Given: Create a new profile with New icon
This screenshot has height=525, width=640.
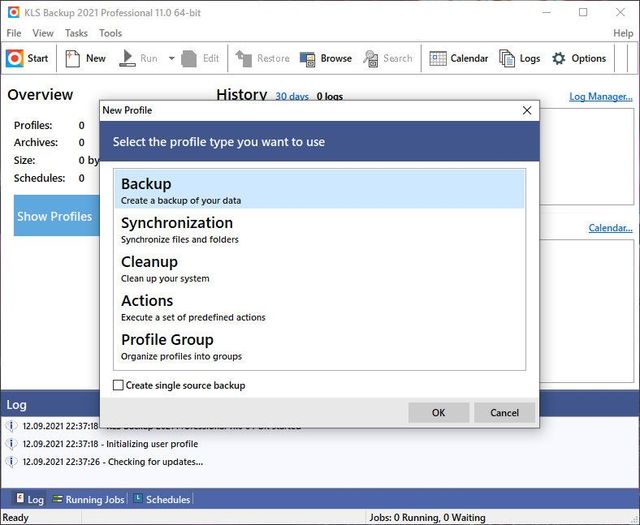Looking at the screenshot, I should pos(73,58).
